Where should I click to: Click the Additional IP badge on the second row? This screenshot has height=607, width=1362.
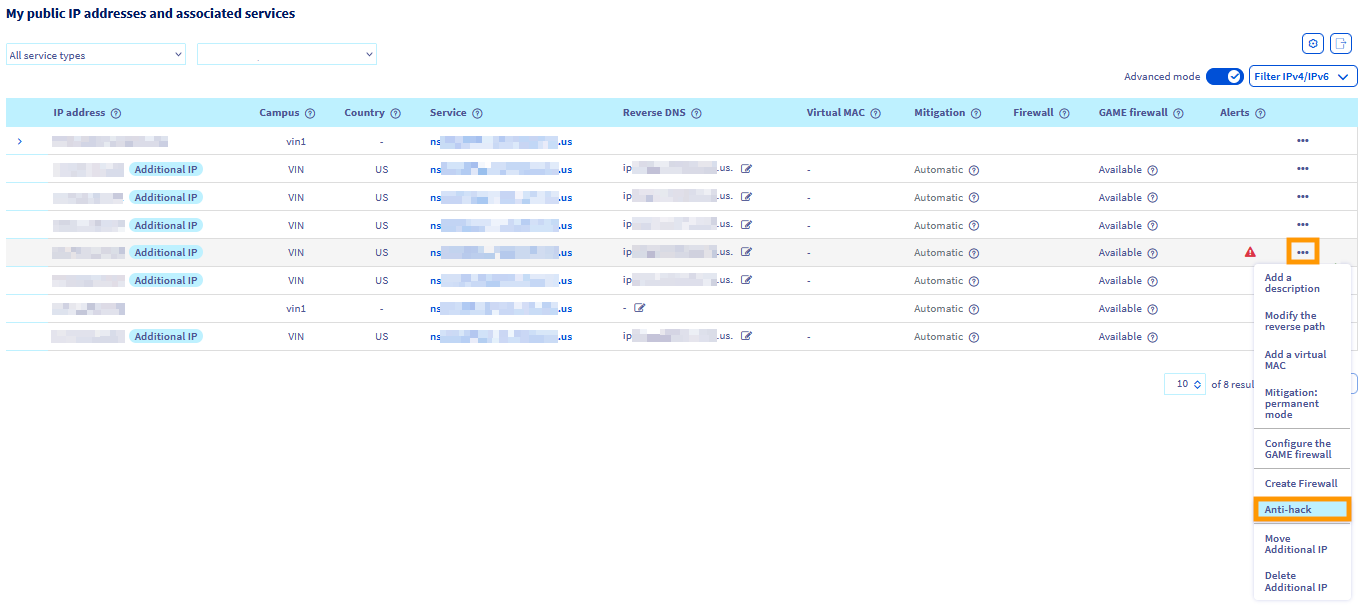[166, 169]
